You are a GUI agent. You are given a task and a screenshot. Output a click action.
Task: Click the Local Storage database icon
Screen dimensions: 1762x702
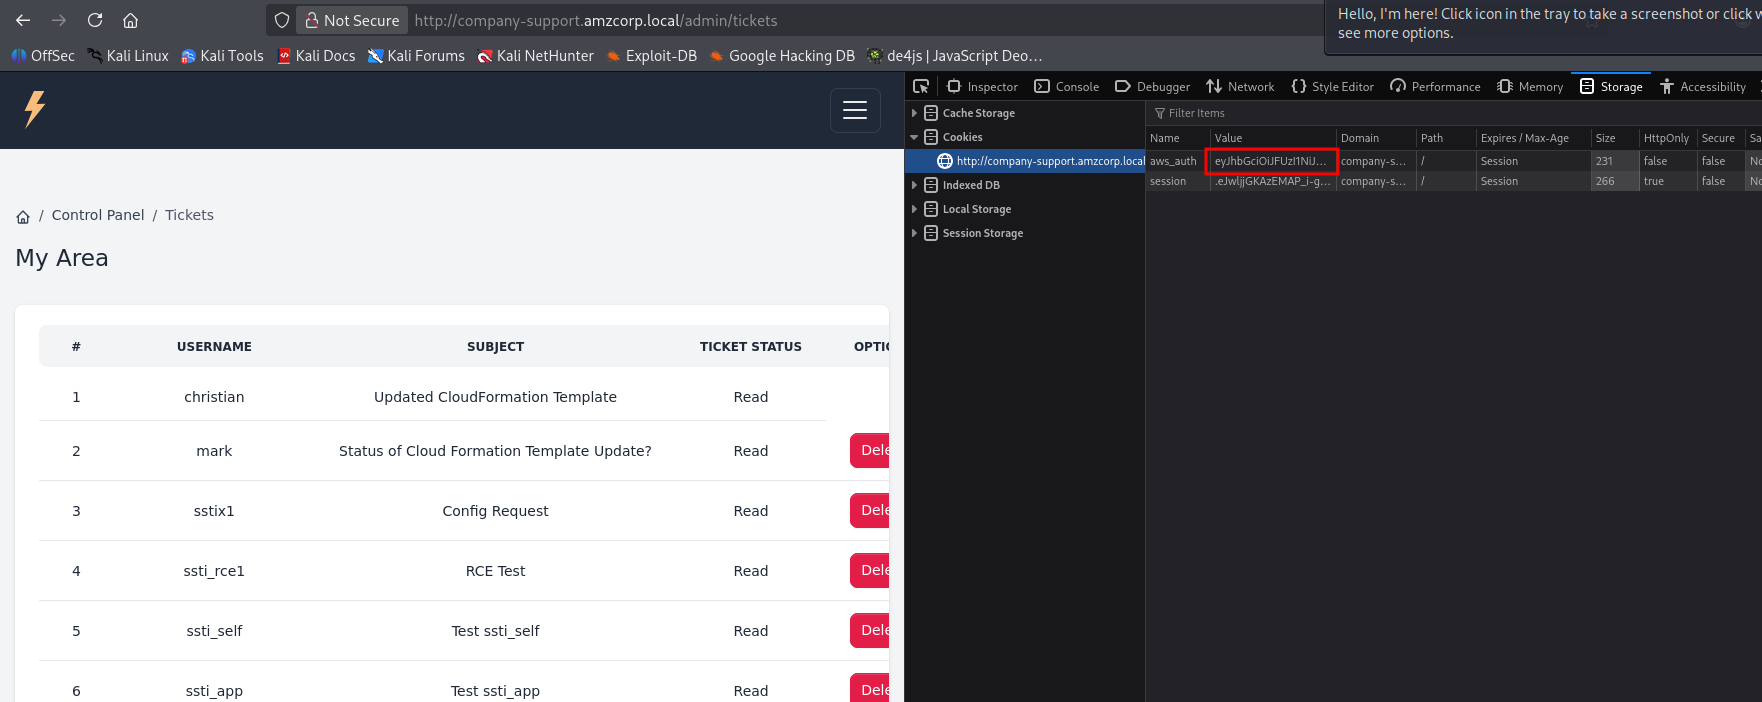tap(931, 209)
